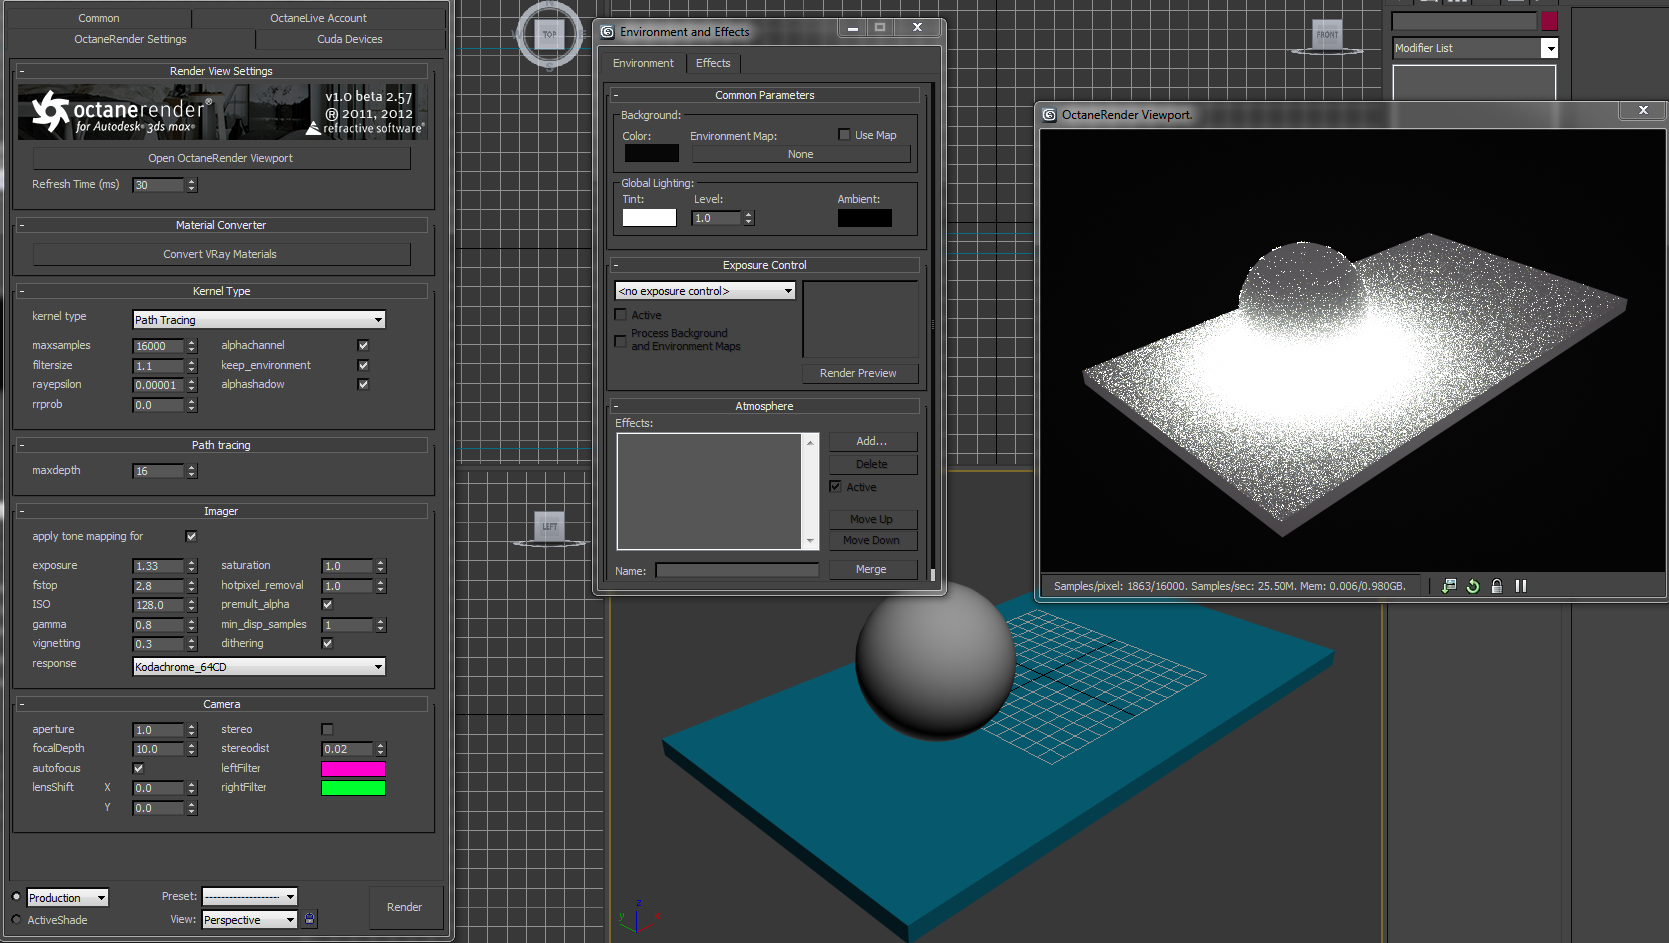Uncheck premult_alpha in Imager

327,604
